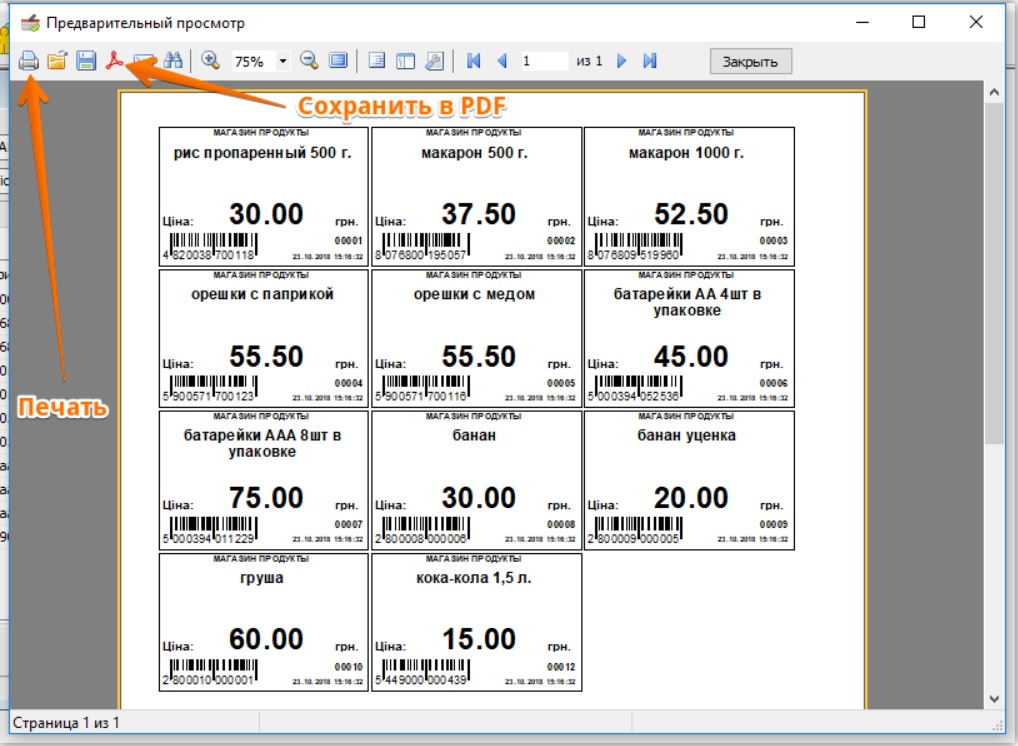
Task: Click the label name 'макарон 500 г.'
Action: tap(474, 153)
